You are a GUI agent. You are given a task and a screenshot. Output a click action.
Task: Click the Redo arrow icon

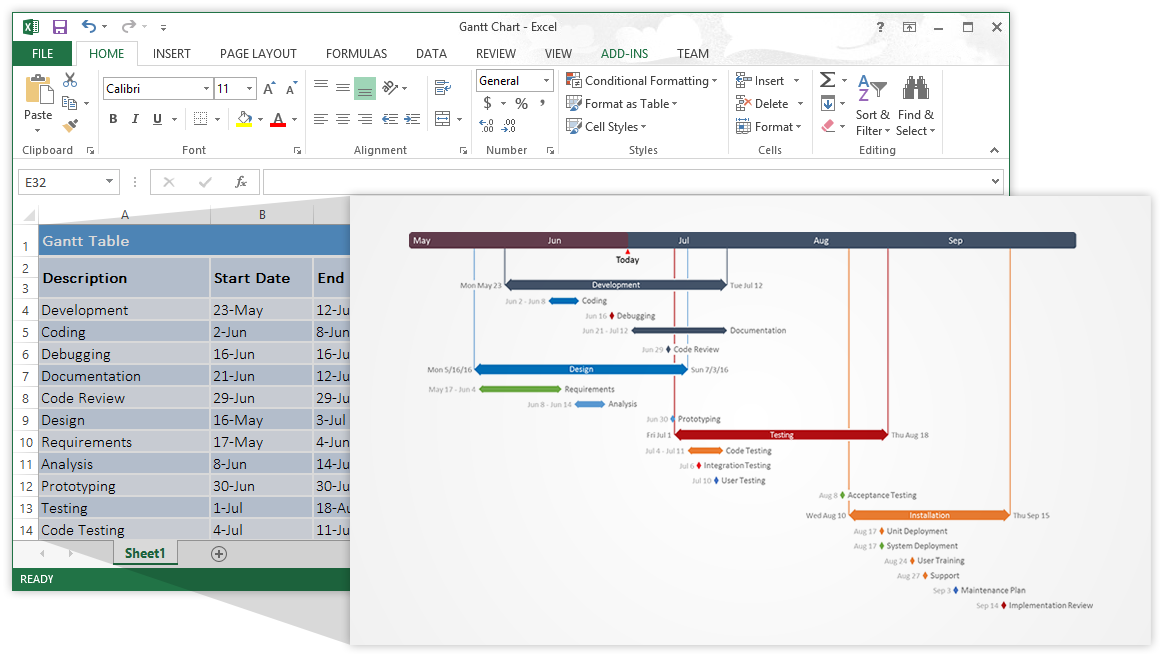(x=128, y=27)
